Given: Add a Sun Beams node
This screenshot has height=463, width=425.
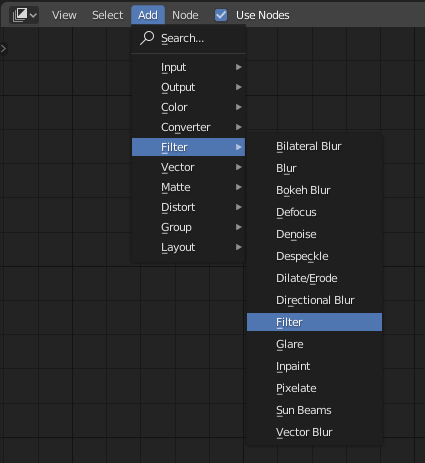Looking at the screenshot, I should click(314, 410).
